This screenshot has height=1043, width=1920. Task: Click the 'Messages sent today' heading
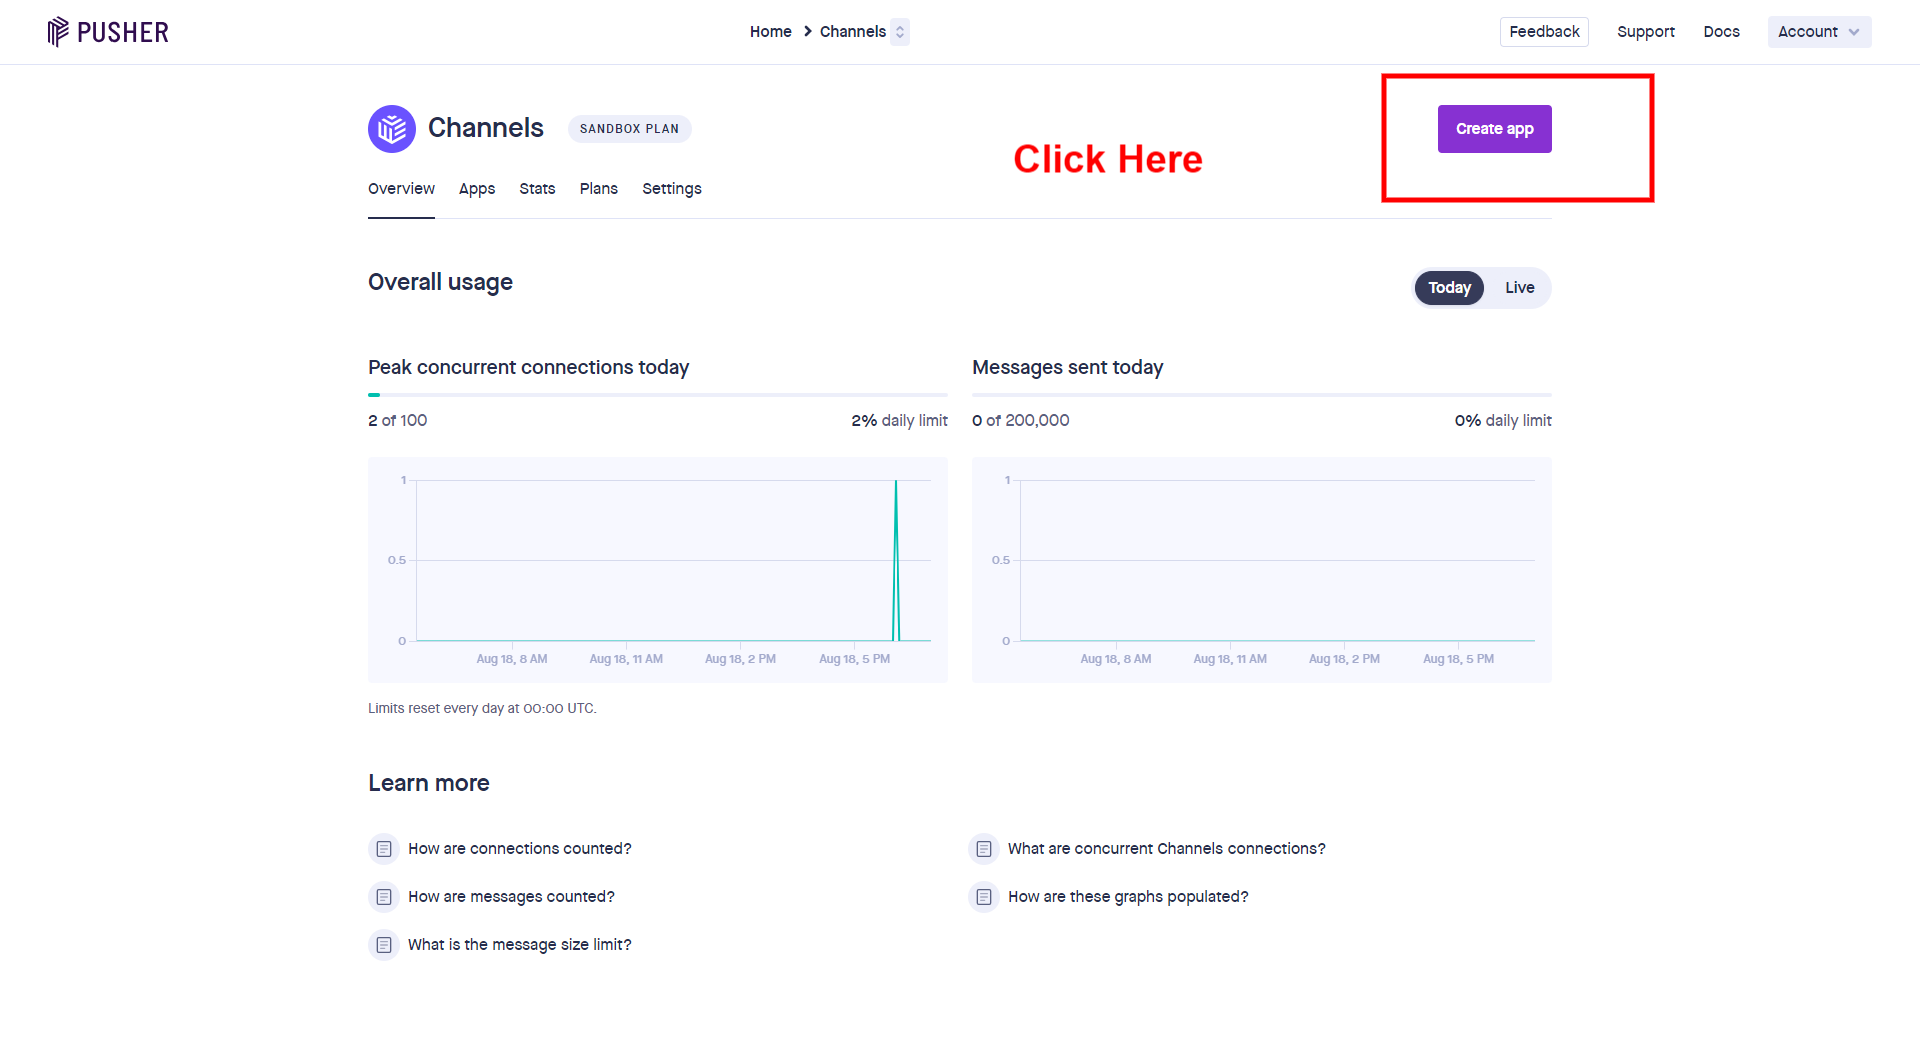click(x=1068, y=368)
